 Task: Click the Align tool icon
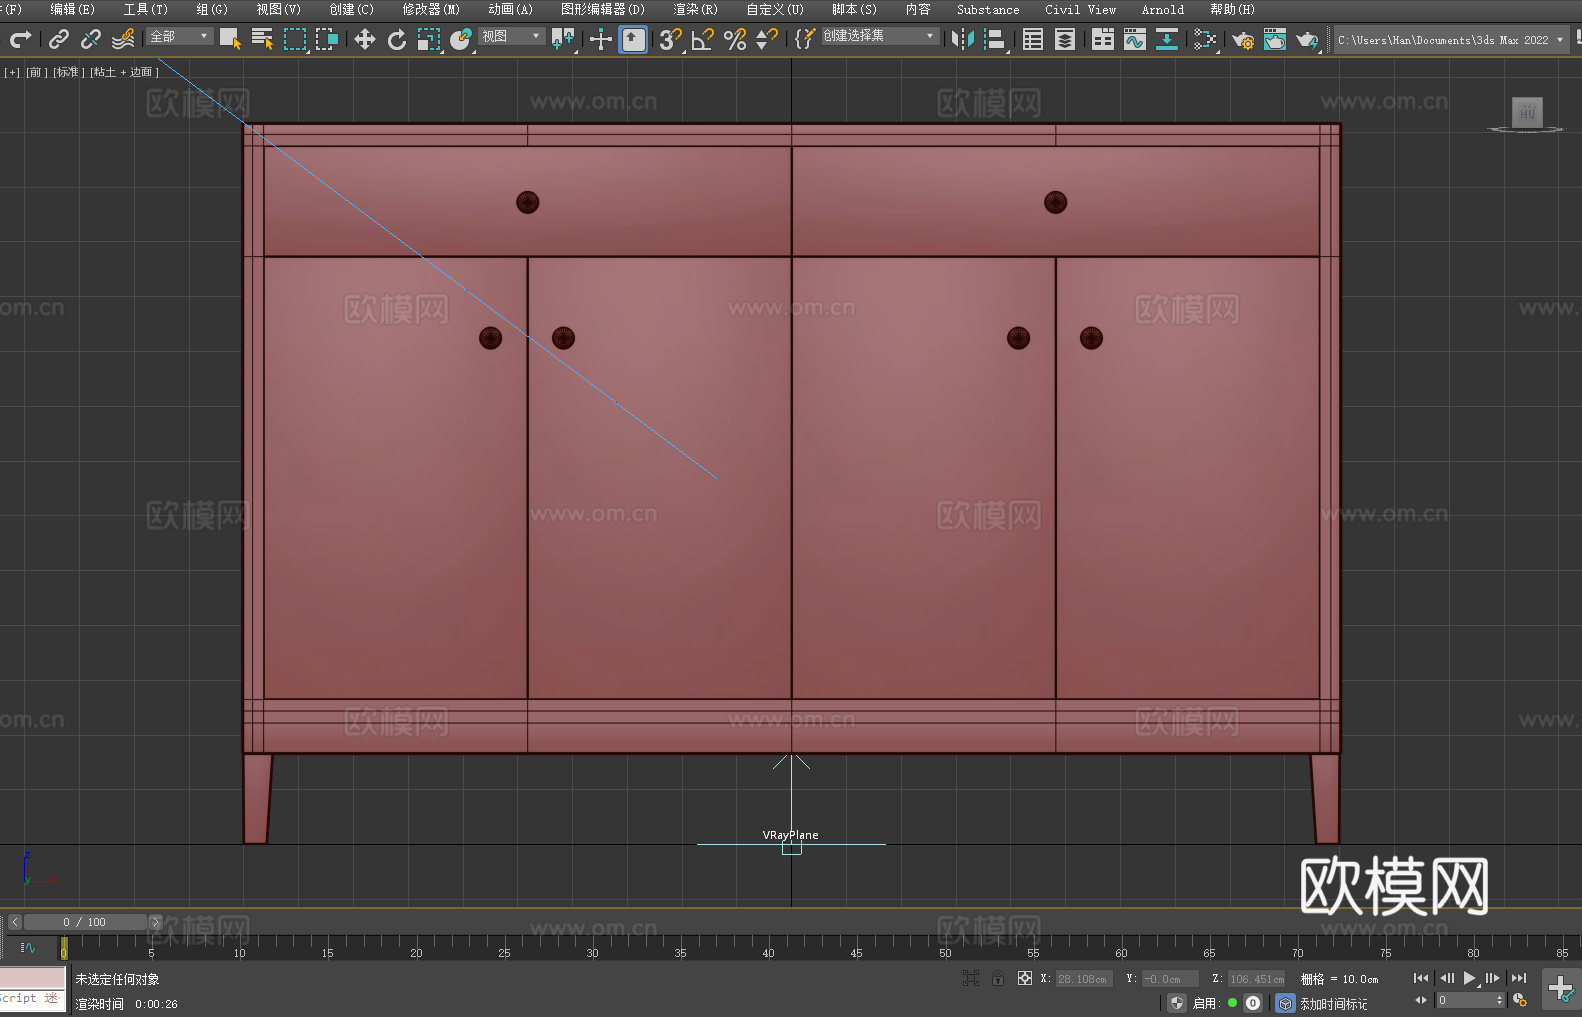[995, 39]
